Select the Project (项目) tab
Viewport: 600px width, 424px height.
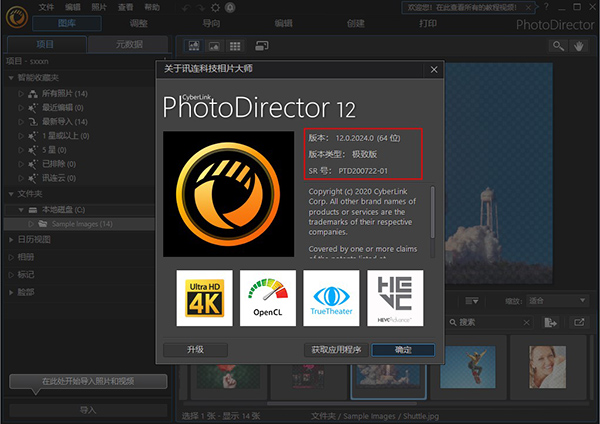46,44
